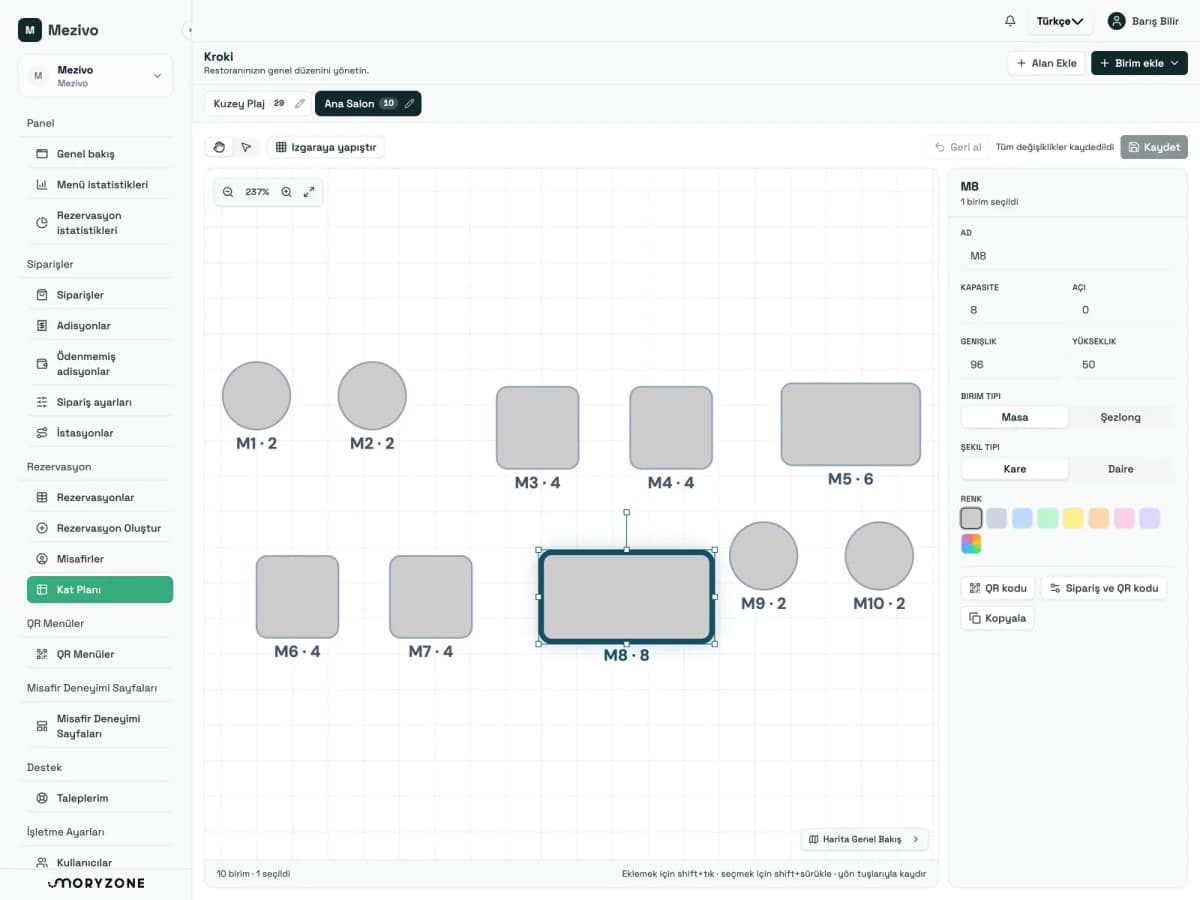Open Sipariş ayarları
This screenshot has height=900, width=1200.
click(99, 402)
